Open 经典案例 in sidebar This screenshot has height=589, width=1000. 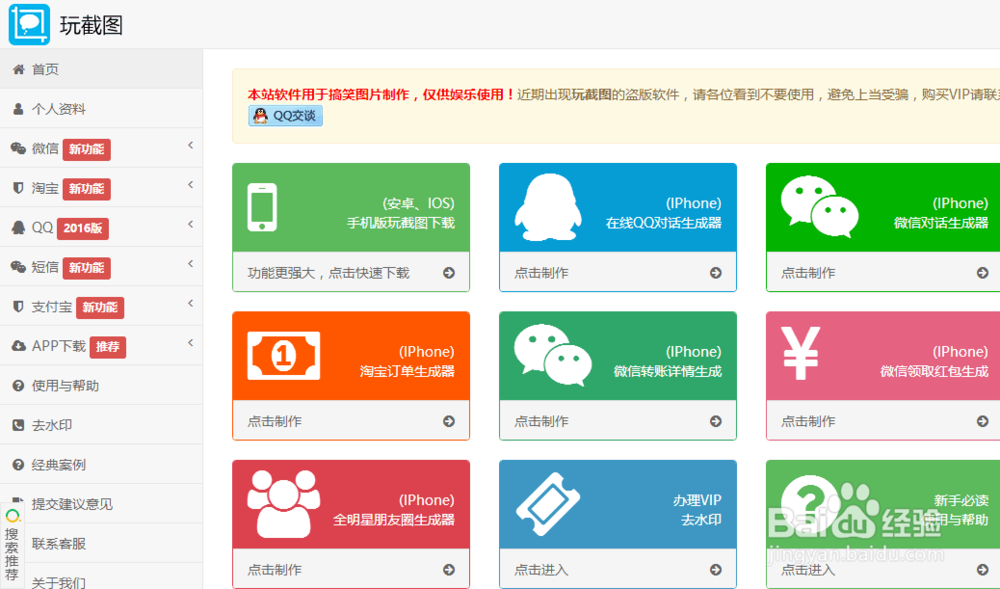tap(101, 465)
